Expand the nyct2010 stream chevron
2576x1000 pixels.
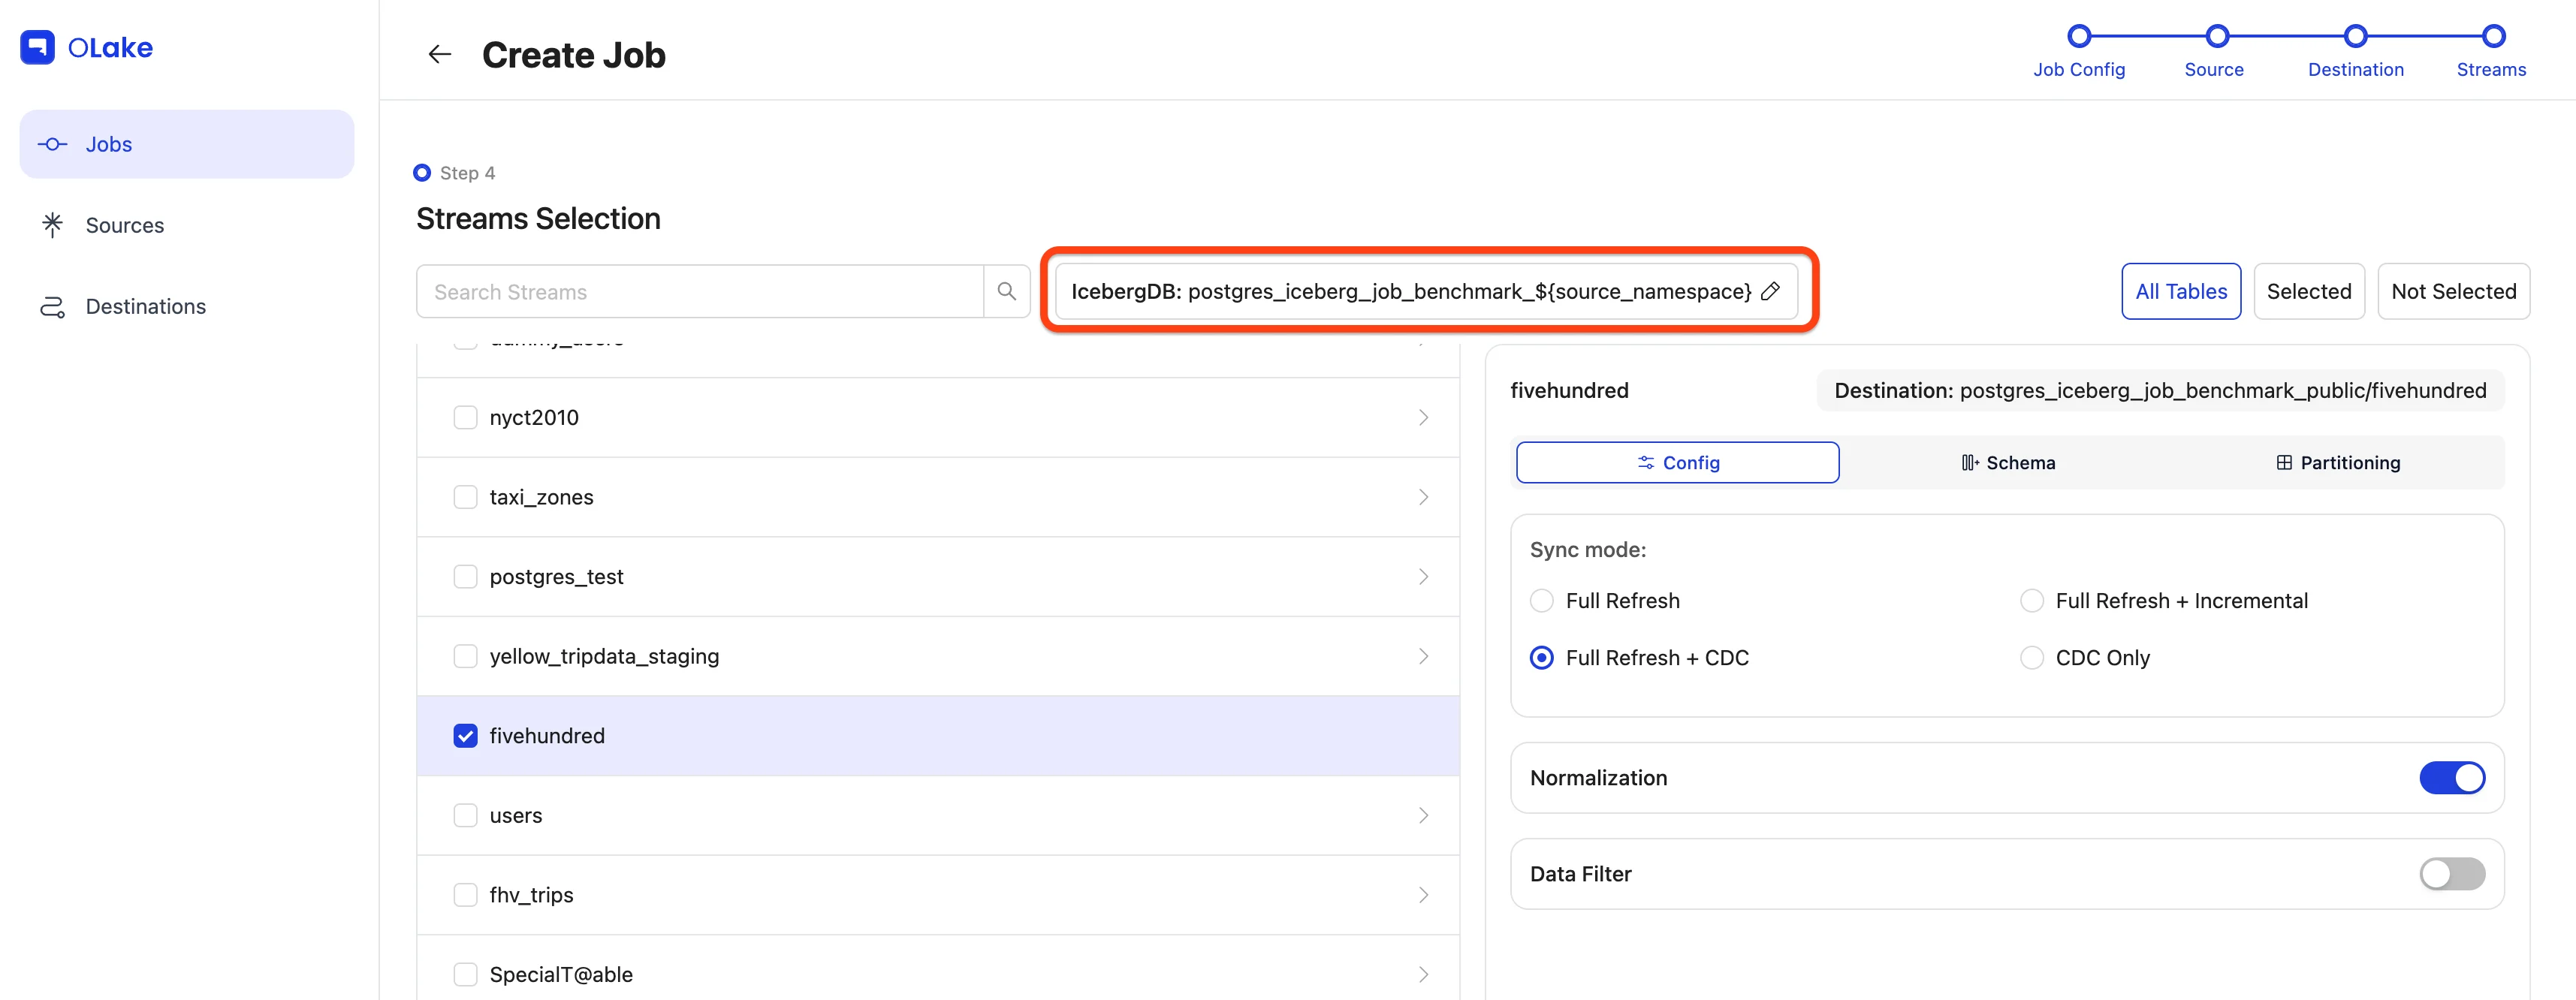(x=1423, y=418)
